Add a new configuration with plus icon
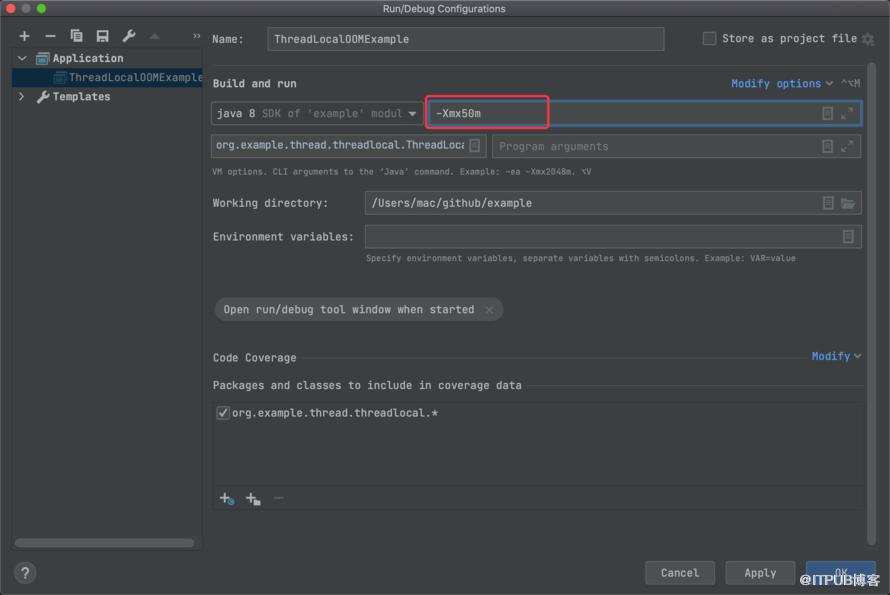890x595 pixels. click(24, 36)
